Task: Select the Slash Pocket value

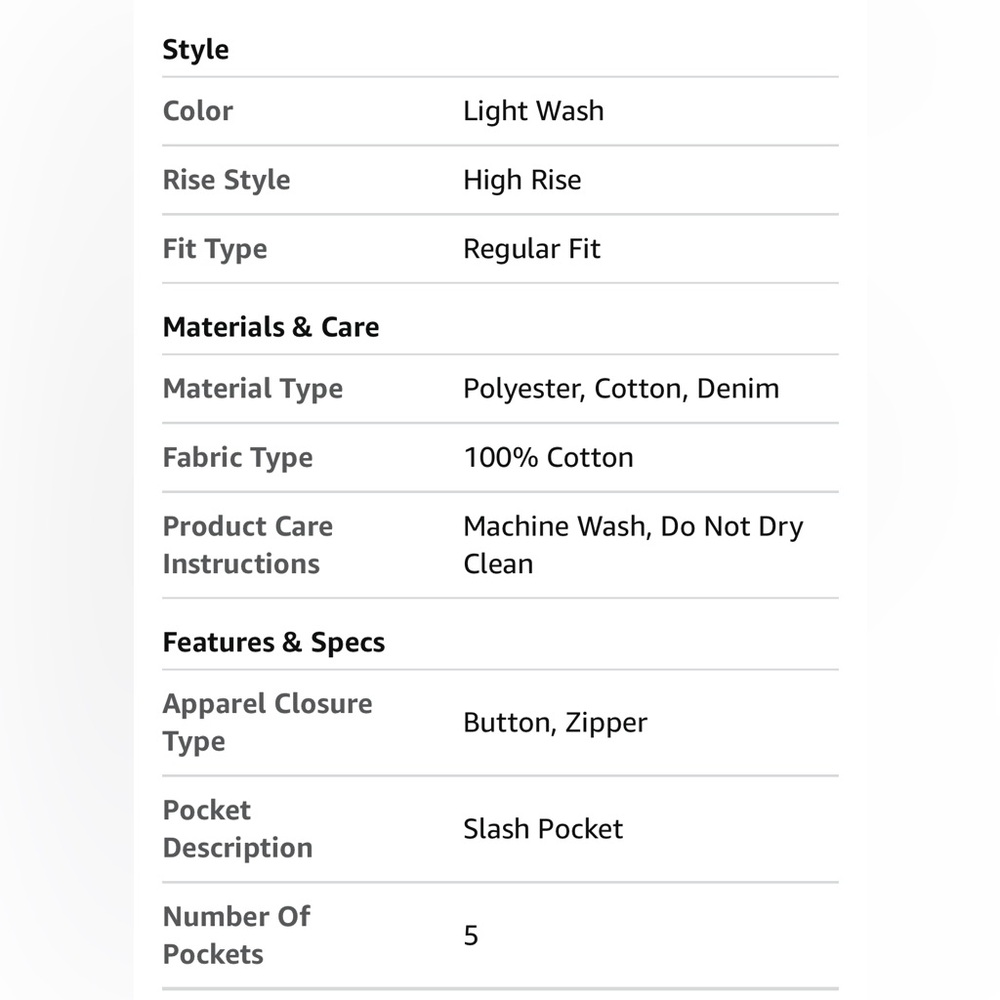Action: point(543,829)
